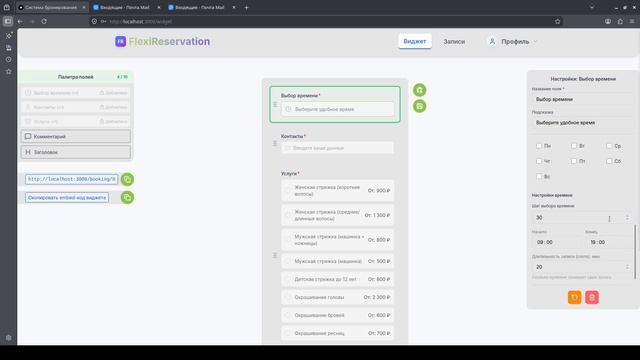Click sidebar AI sparkle icon
640x360 pixels.
click(x=9, y=36)
